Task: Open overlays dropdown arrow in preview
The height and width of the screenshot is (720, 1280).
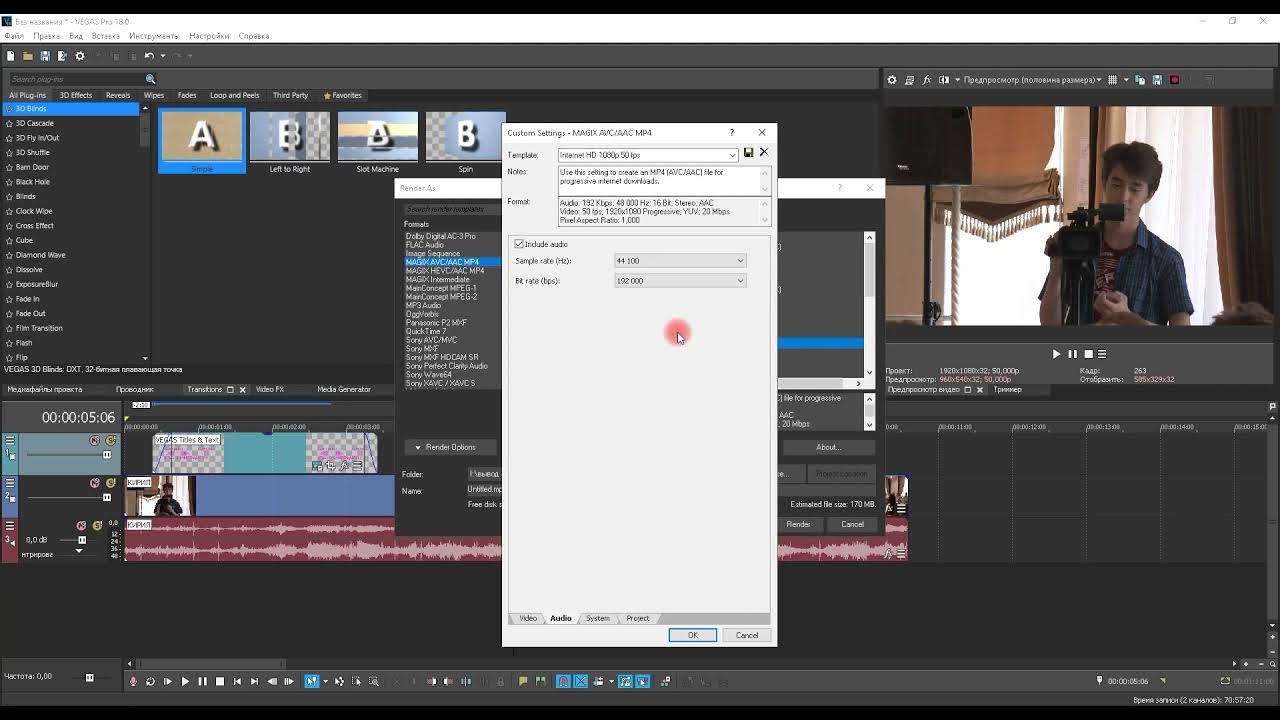Action: [x=1125, y=80]
